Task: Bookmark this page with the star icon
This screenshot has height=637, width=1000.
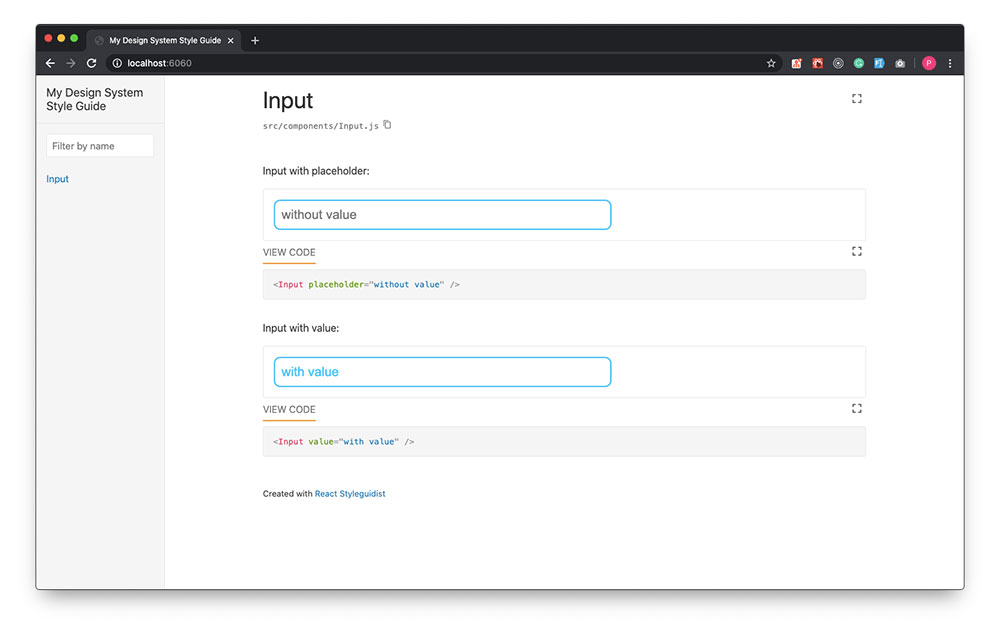Action: (x=771, y=63)
